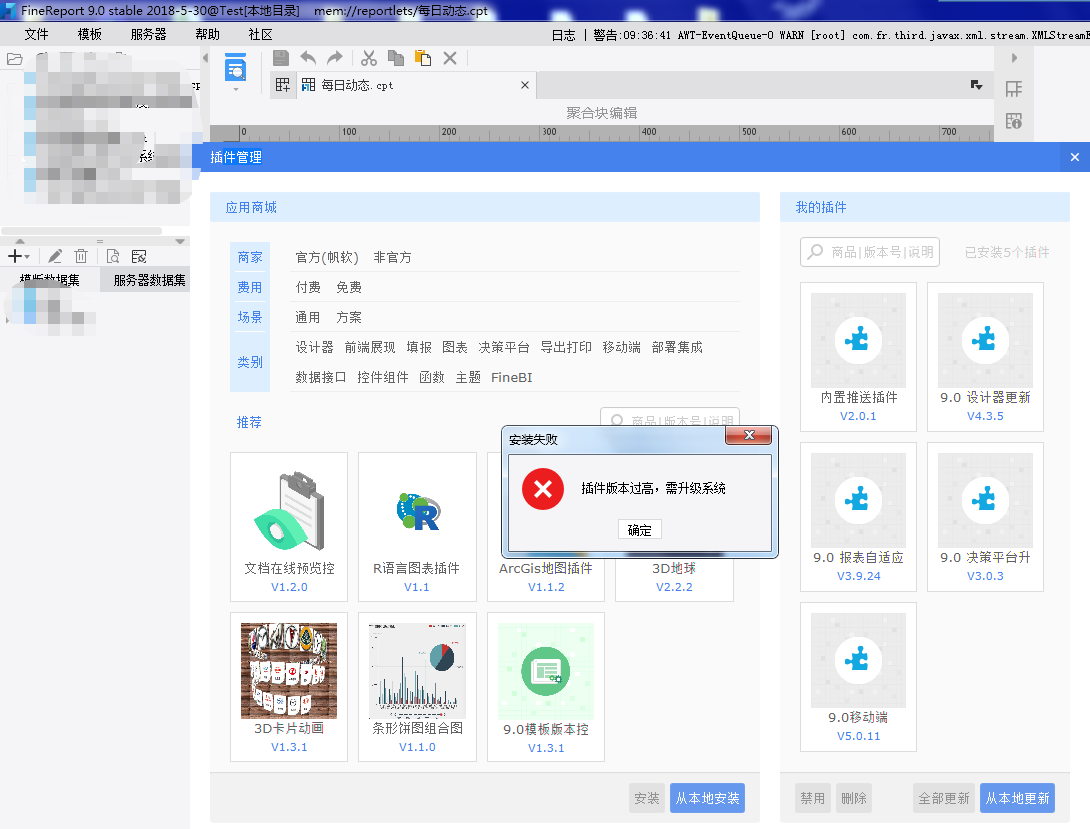
Task: Filter by 方案 scenario
Action: click(349, 317)
